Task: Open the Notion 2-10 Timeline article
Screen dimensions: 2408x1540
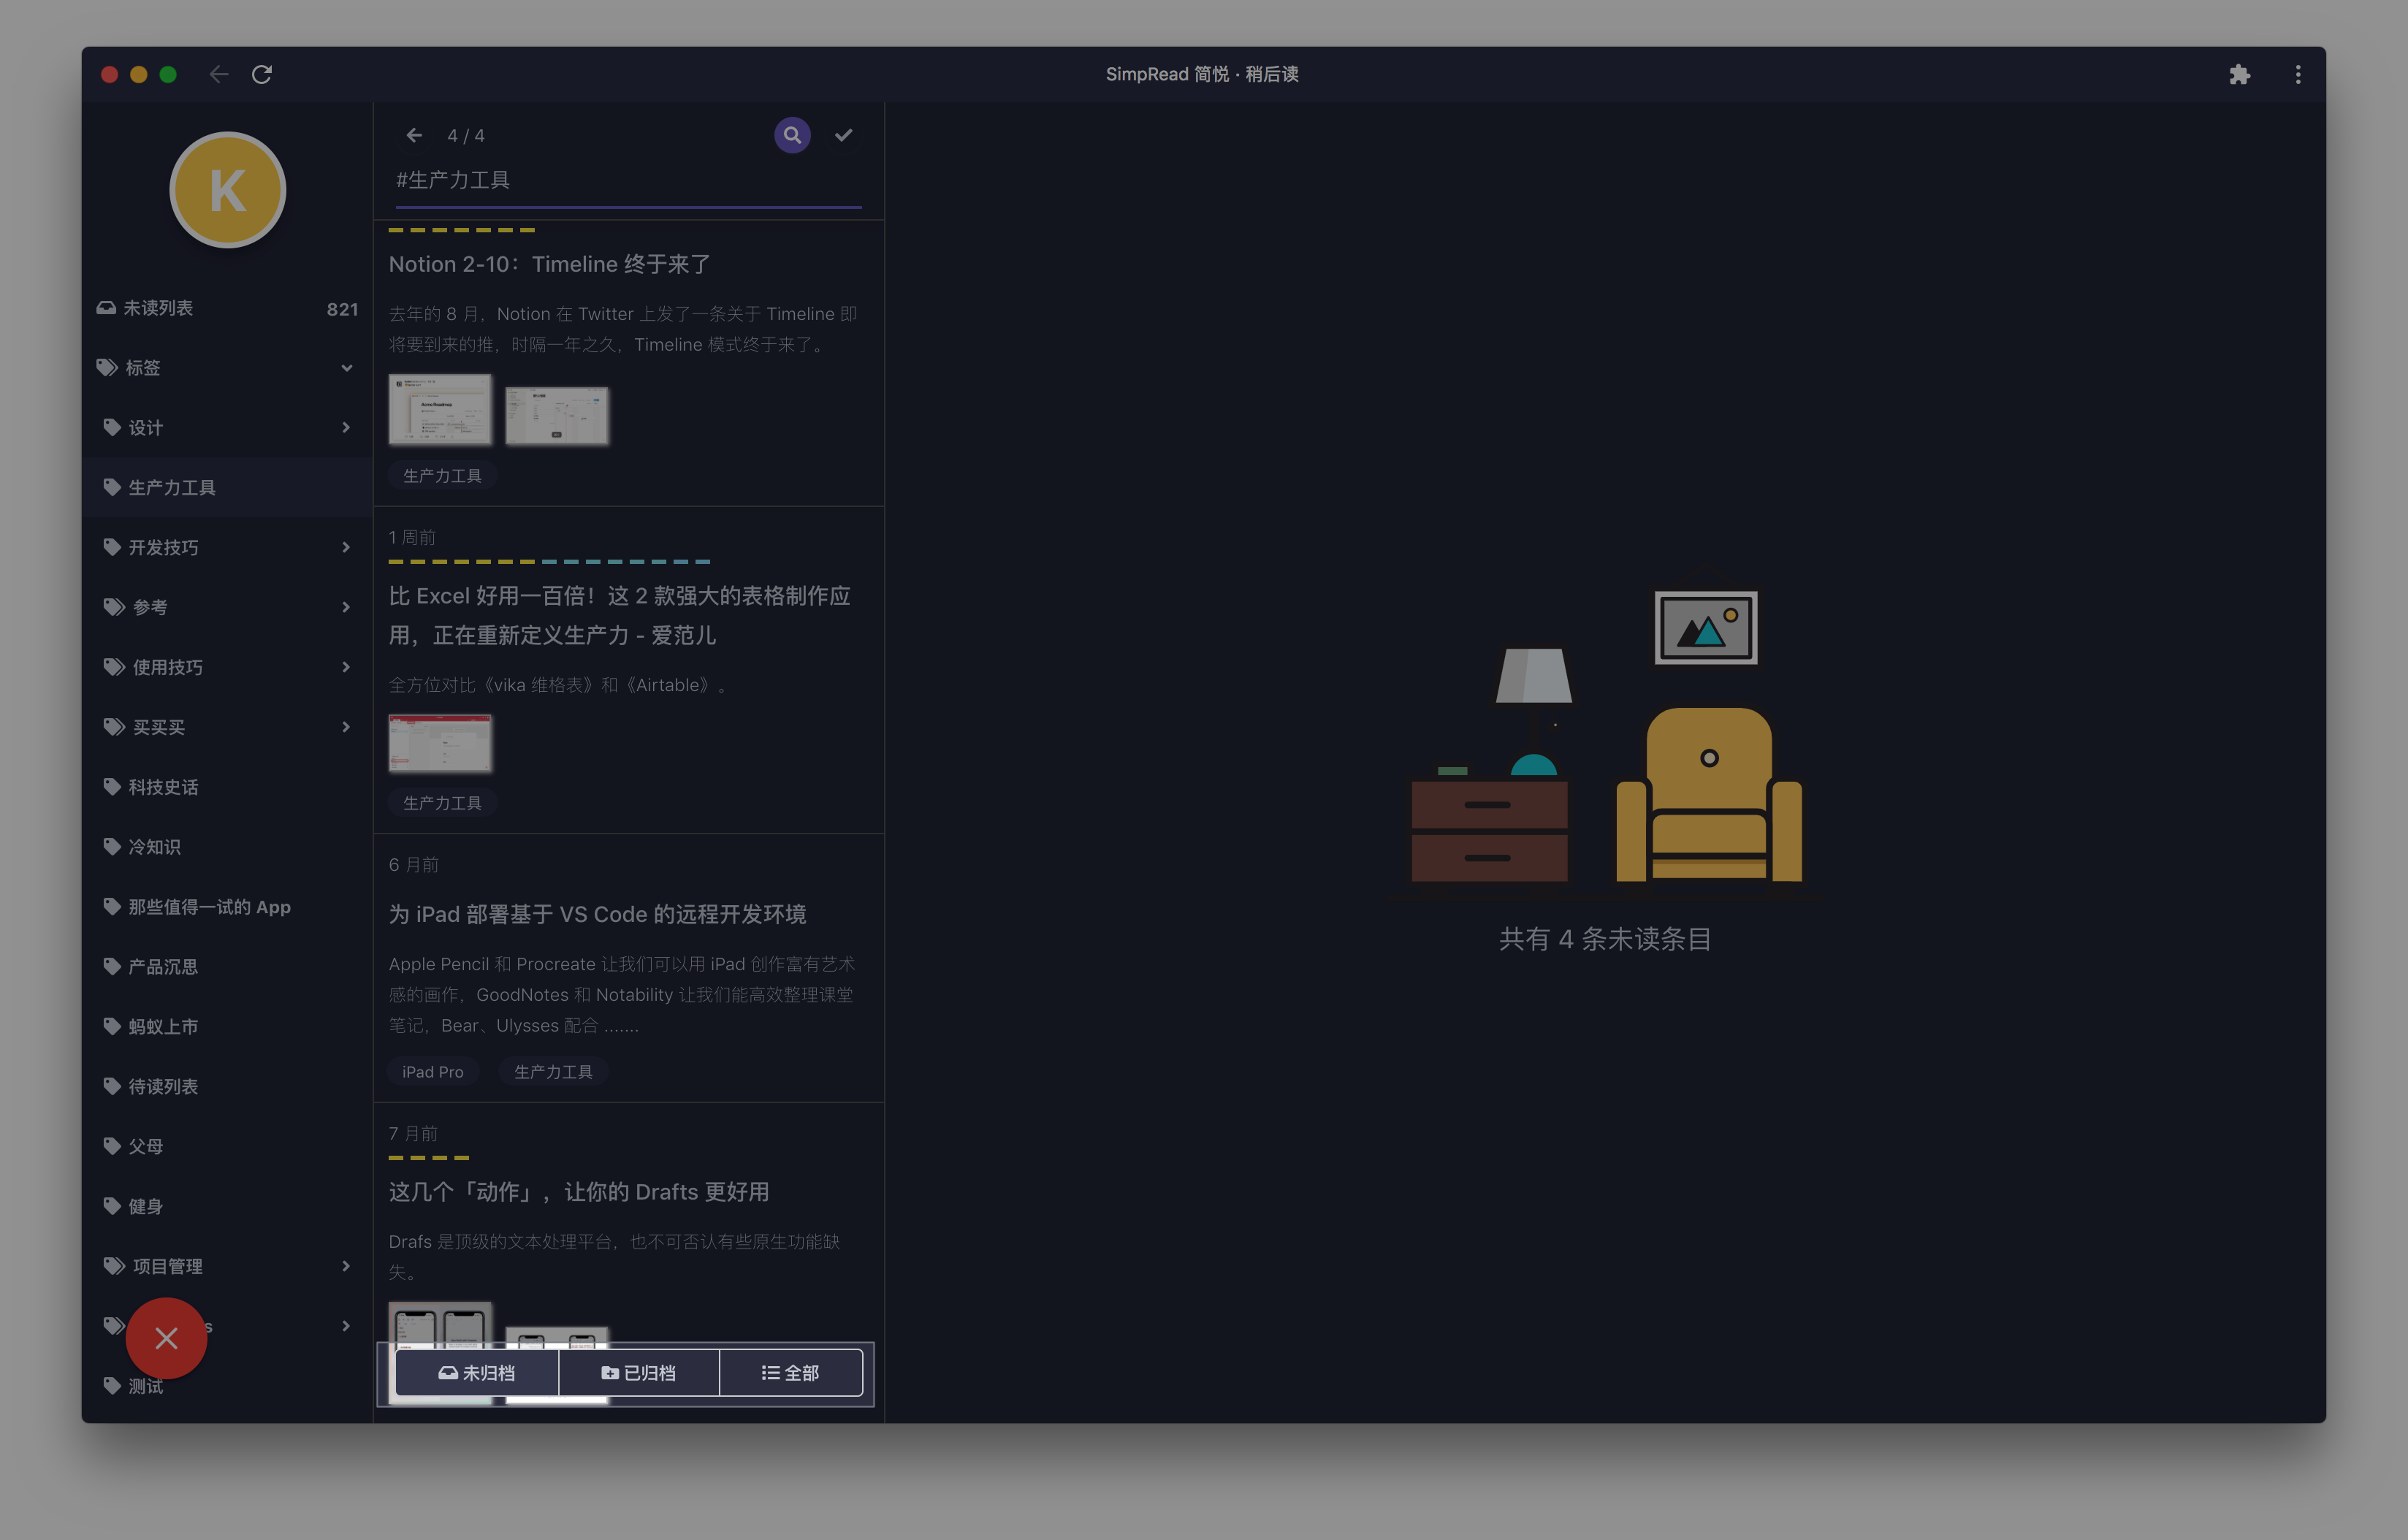Action: coord(550,264)
